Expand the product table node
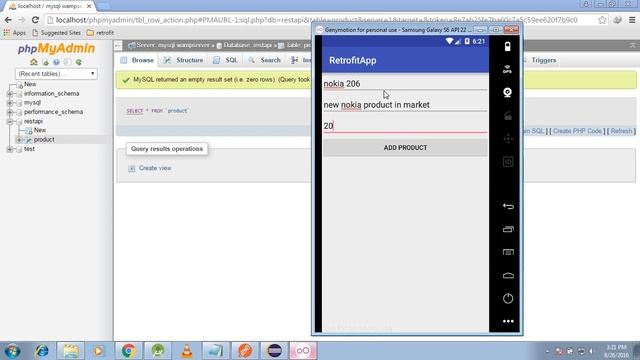This screenshot has width=640, height=360. coord(19,140)
